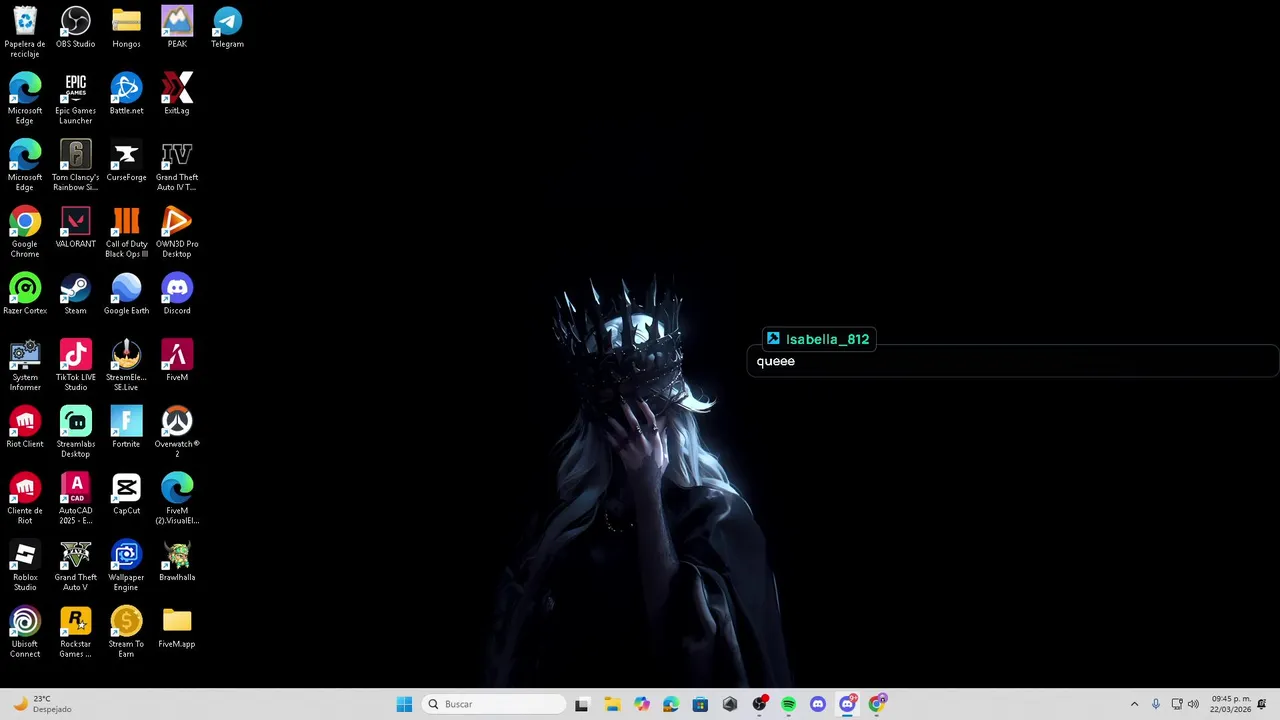
Task: Open the Cliente de Riot shortcut
Action: [25, 499]
